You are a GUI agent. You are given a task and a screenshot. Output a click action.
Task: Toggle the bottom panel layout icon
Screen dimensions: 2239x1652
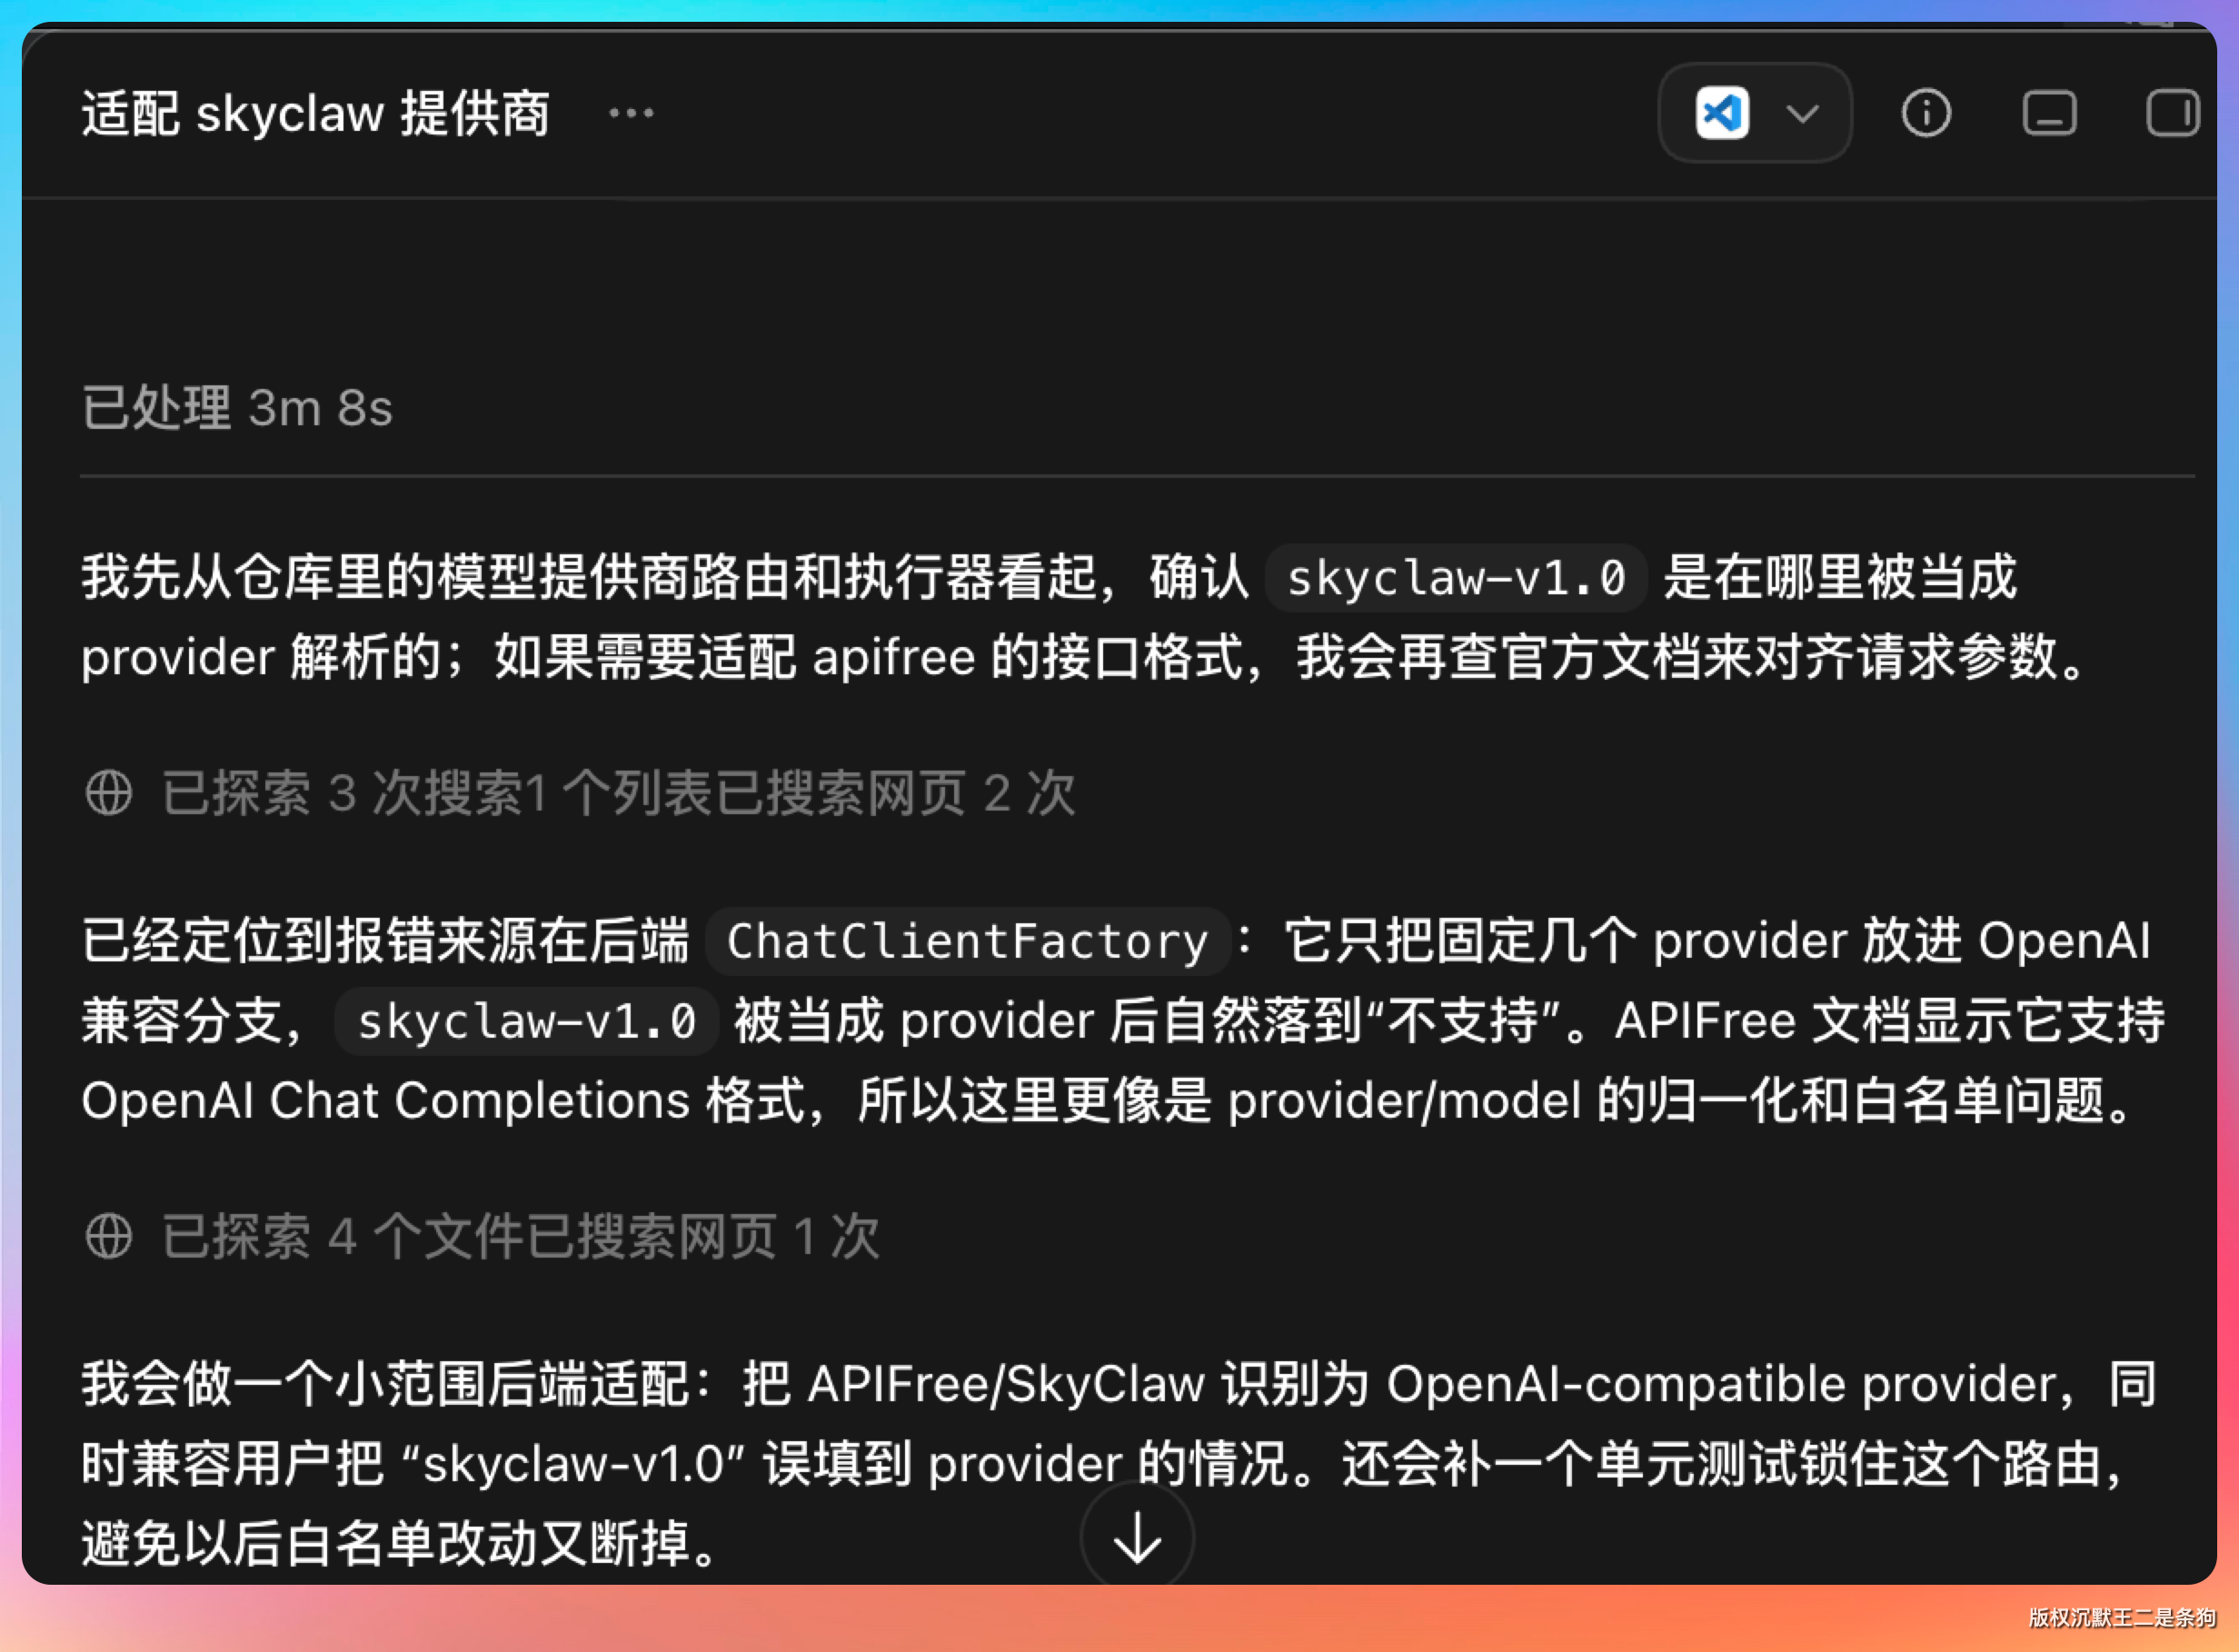2049,113
